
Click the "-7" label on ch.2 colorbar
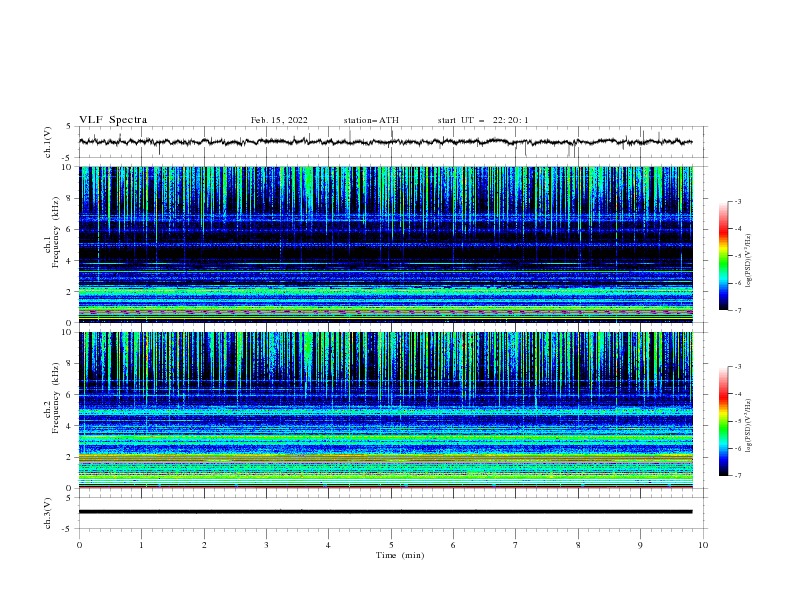738,476
